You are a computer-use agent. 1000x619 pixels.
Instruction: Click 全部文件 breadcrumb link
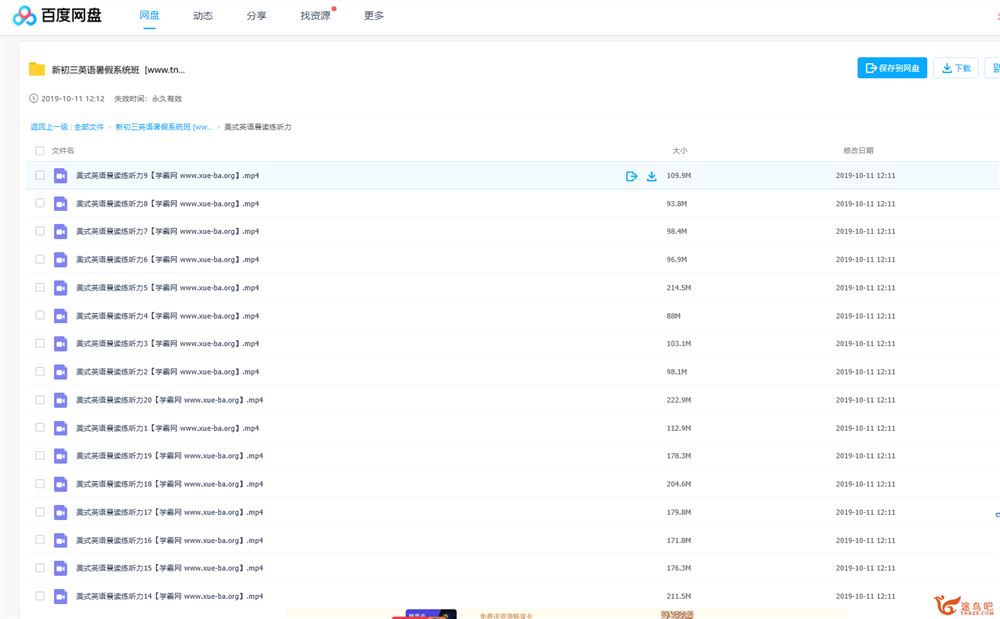tap(89, 127)
